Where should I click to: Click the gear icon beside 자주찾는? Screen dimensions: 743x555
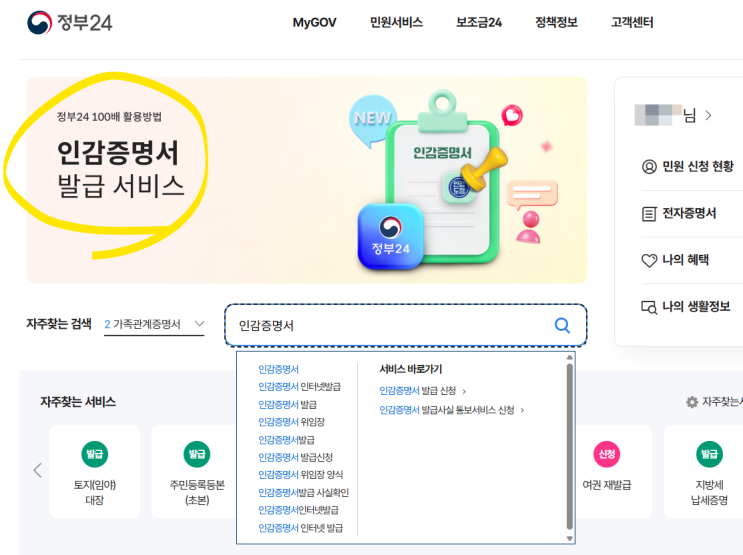[692, 402]
